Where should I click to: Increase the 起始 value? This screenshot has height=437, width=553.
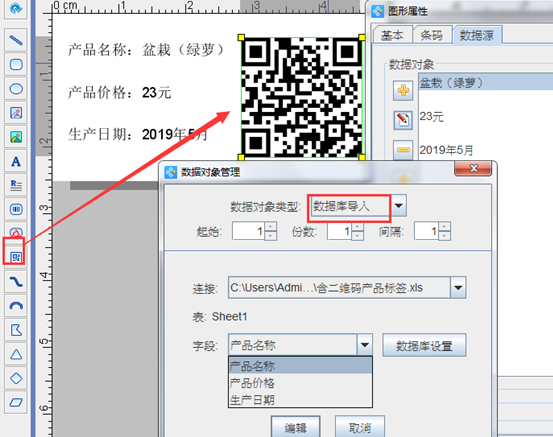pyautogui.click(x=270, y=227)
